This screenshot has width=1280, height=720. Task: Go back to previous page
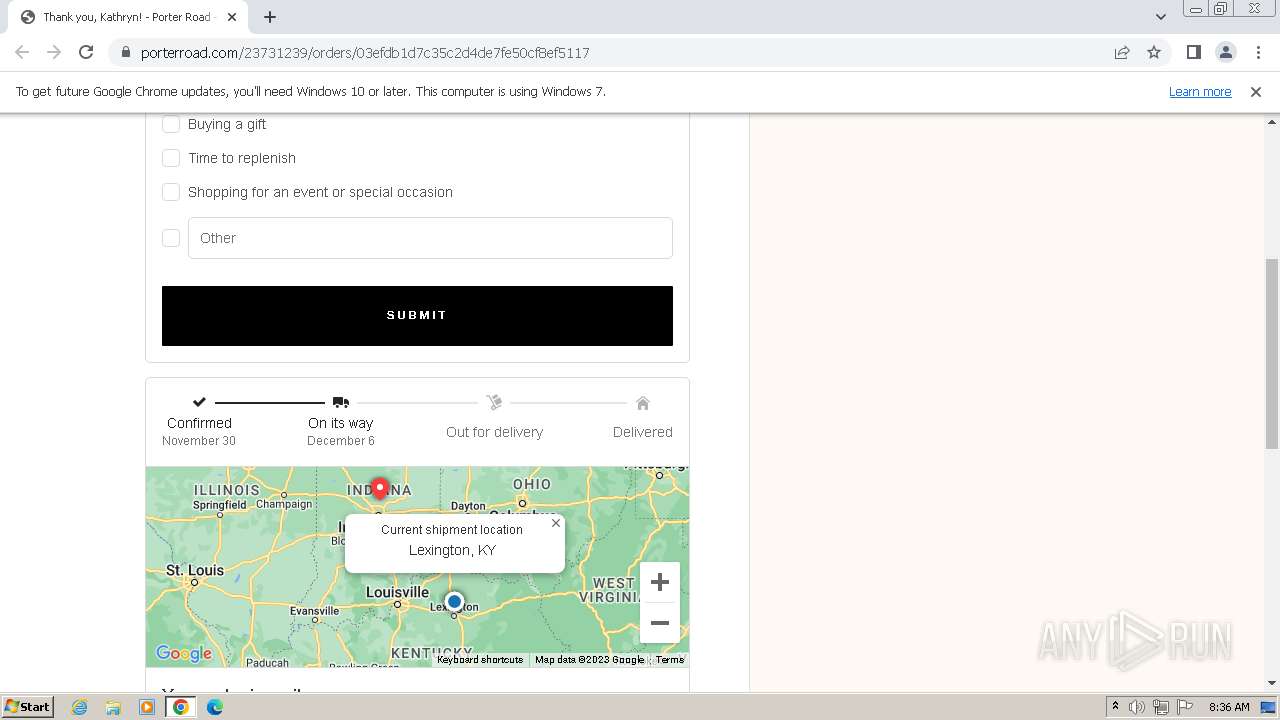coord(22,52)
